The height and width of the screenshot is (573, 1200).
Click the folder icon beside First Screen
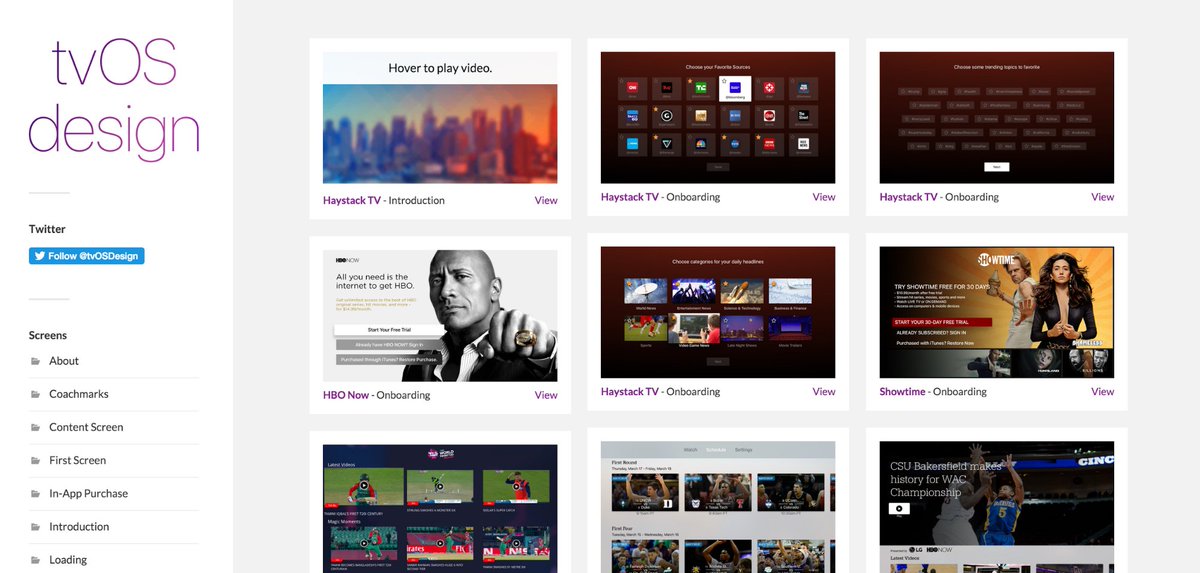36,460
